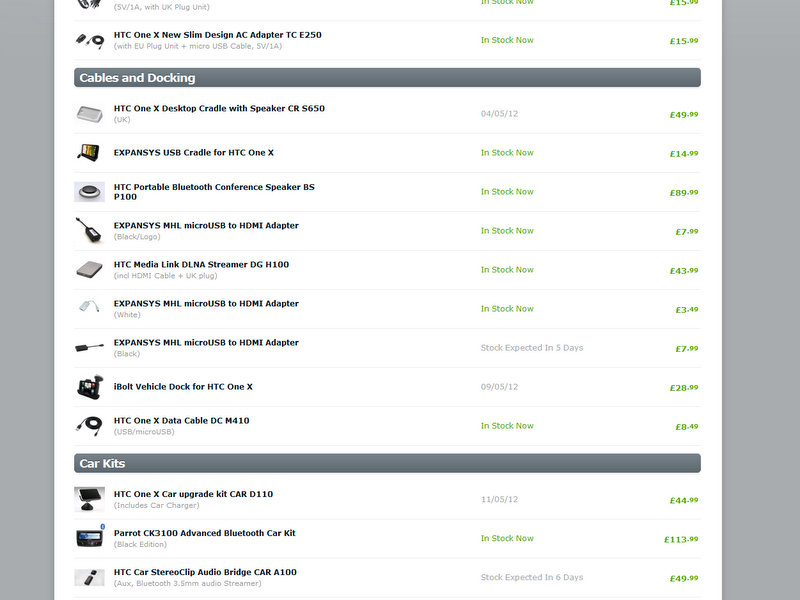
Task: Click In Stock Now for the USB Cradle
Action: (x=507, y=153)
